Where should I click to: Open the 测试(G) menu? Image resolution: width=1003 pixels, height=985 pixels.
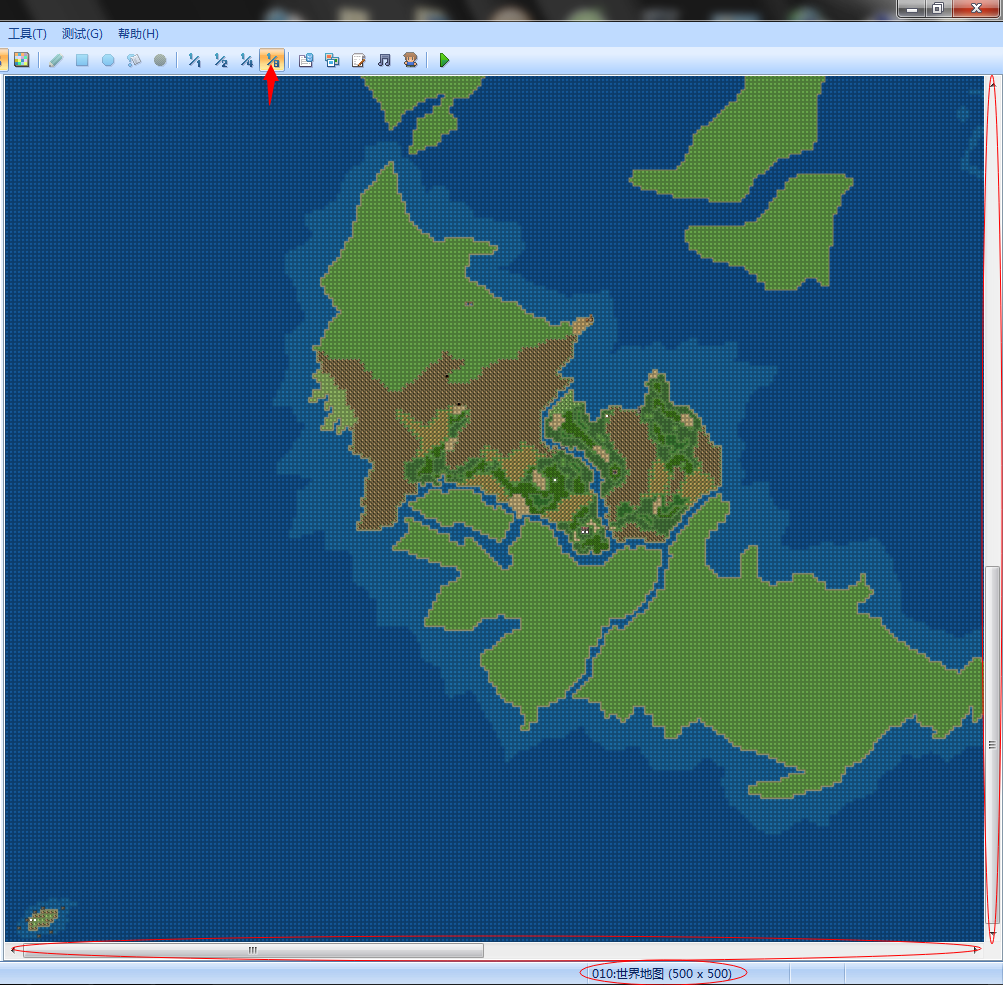(82, 34)
